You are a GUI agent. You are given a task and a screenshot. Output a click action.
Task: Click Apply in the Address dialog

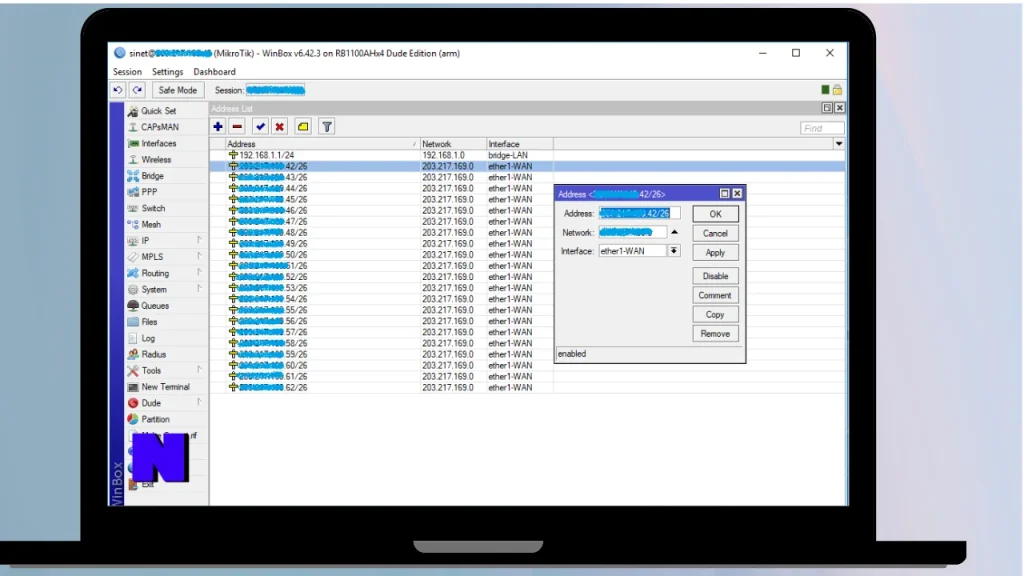pos(715,253)
